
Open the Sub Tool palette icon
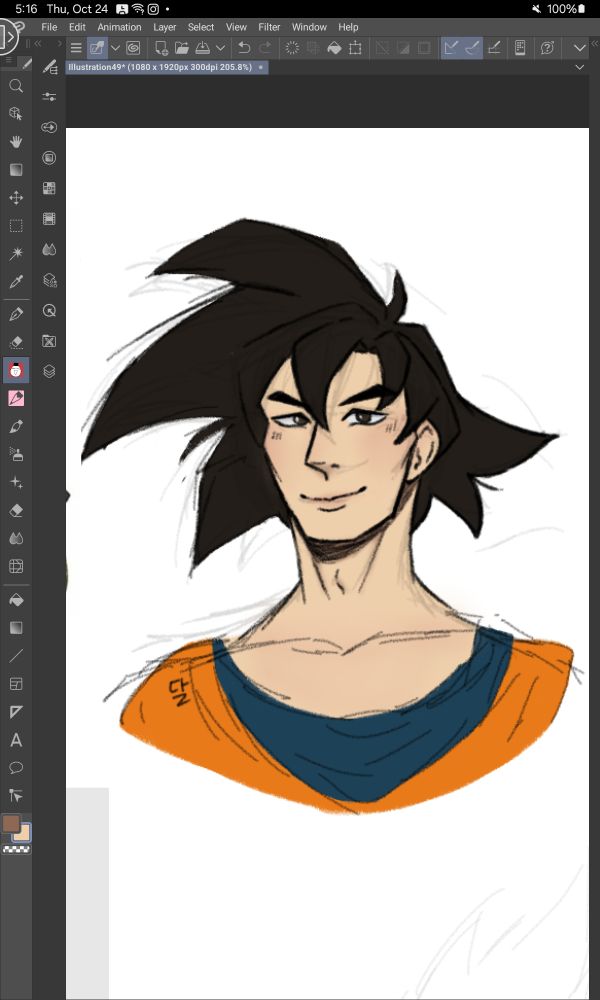[49, 66]
